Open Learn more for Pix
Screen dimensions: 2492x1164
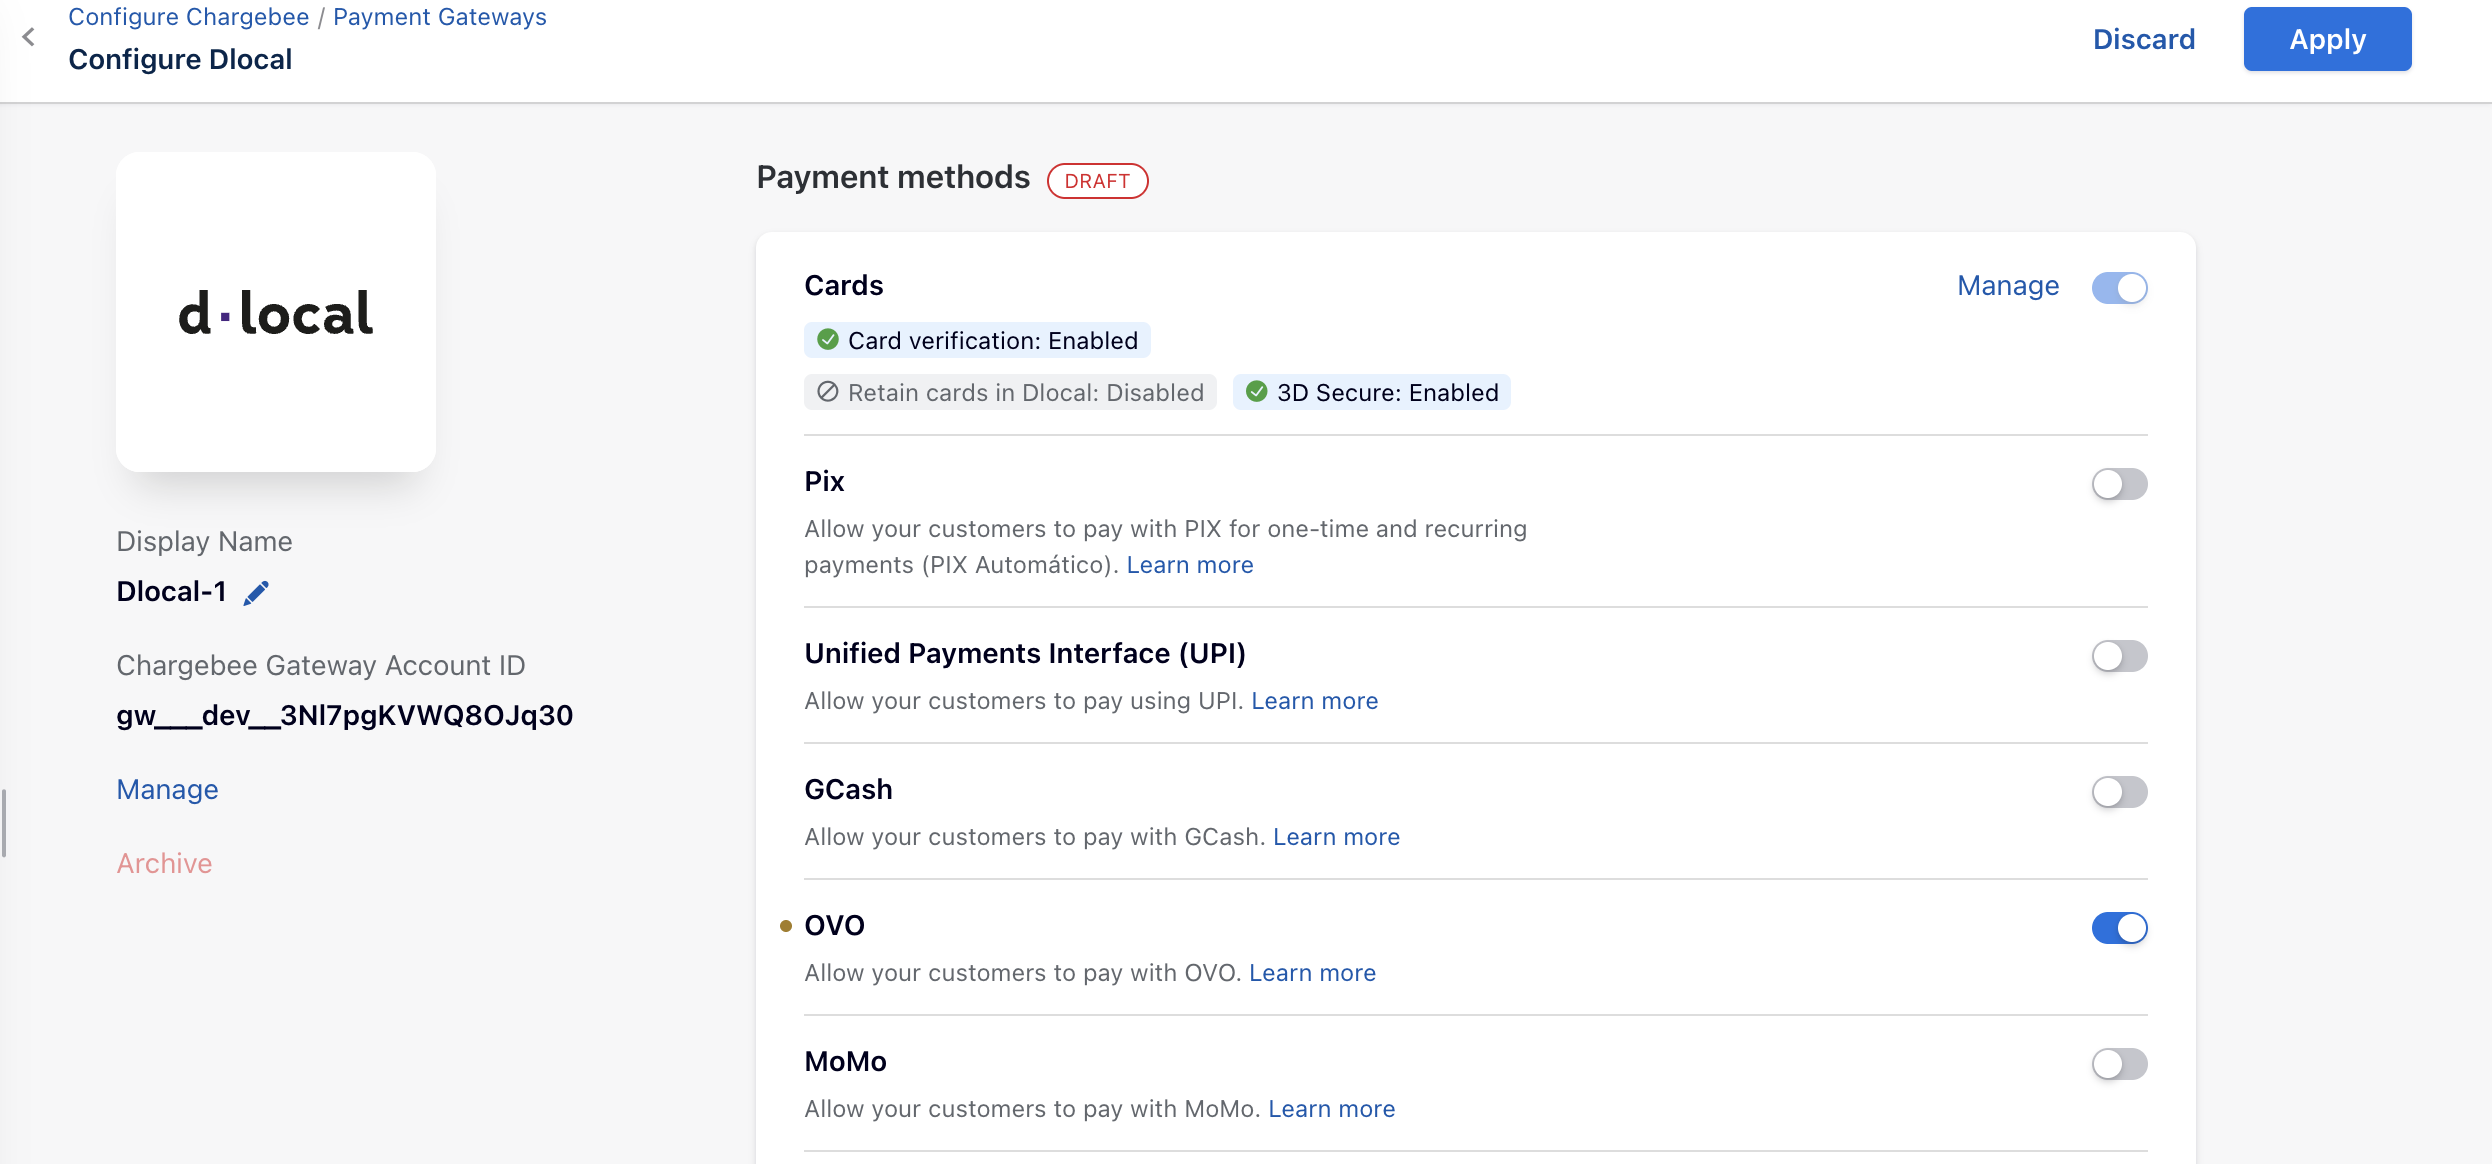(1190, 565)
